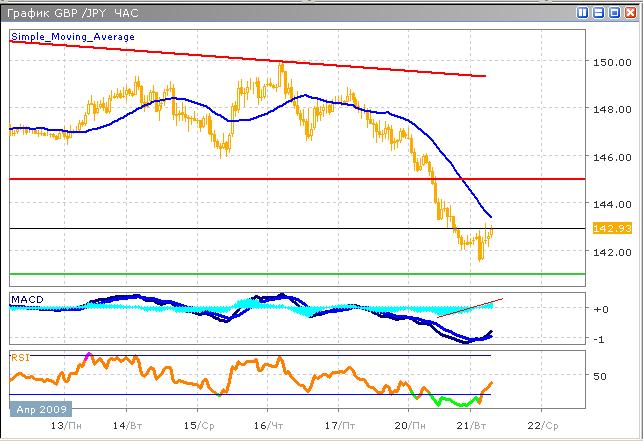Click the 16/Чт date on time axis
Image resolution: width=643 pixels, height=441 pixels.
pos(267,424)
